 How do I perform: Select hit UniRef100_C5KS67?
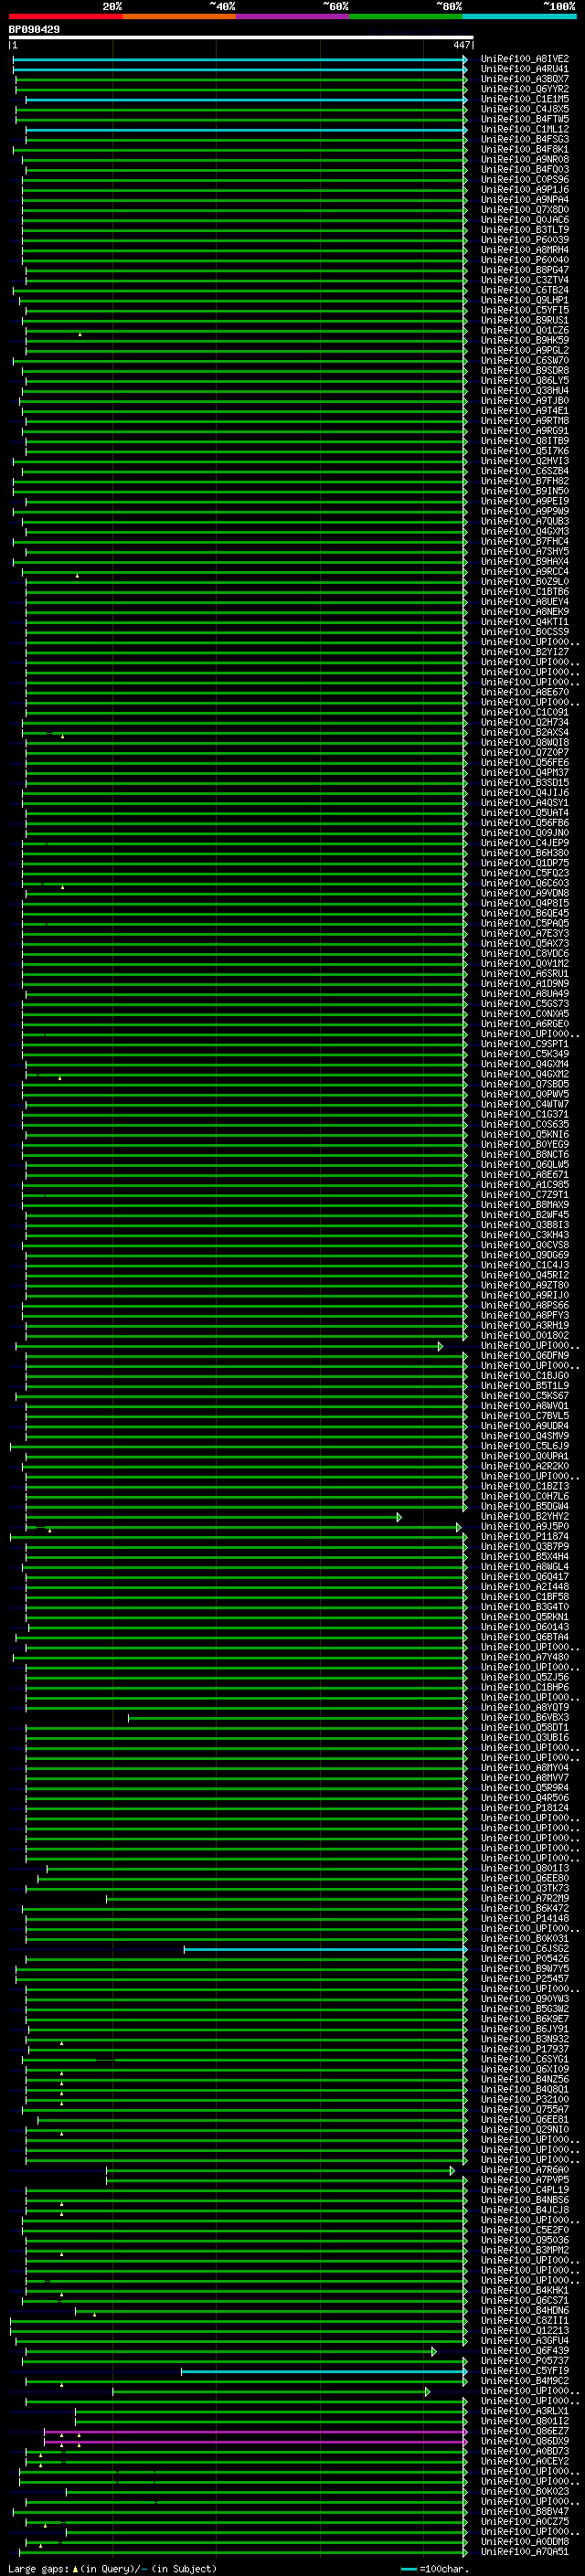525,1395
